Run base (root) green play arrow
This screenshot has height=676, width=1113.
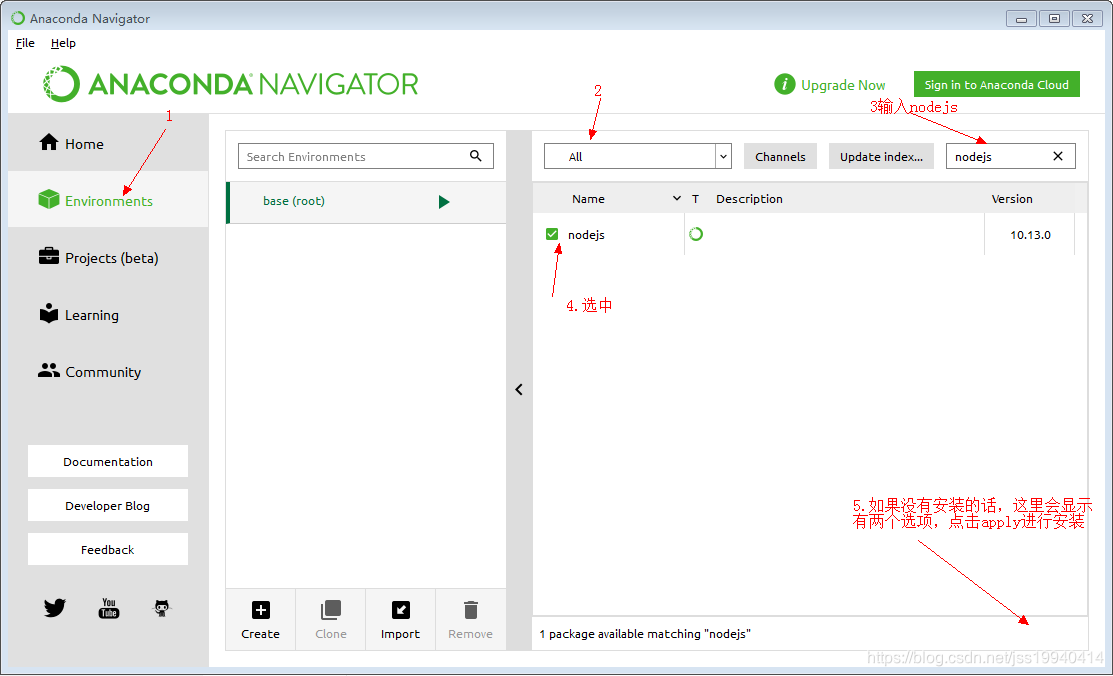[444, 202]
